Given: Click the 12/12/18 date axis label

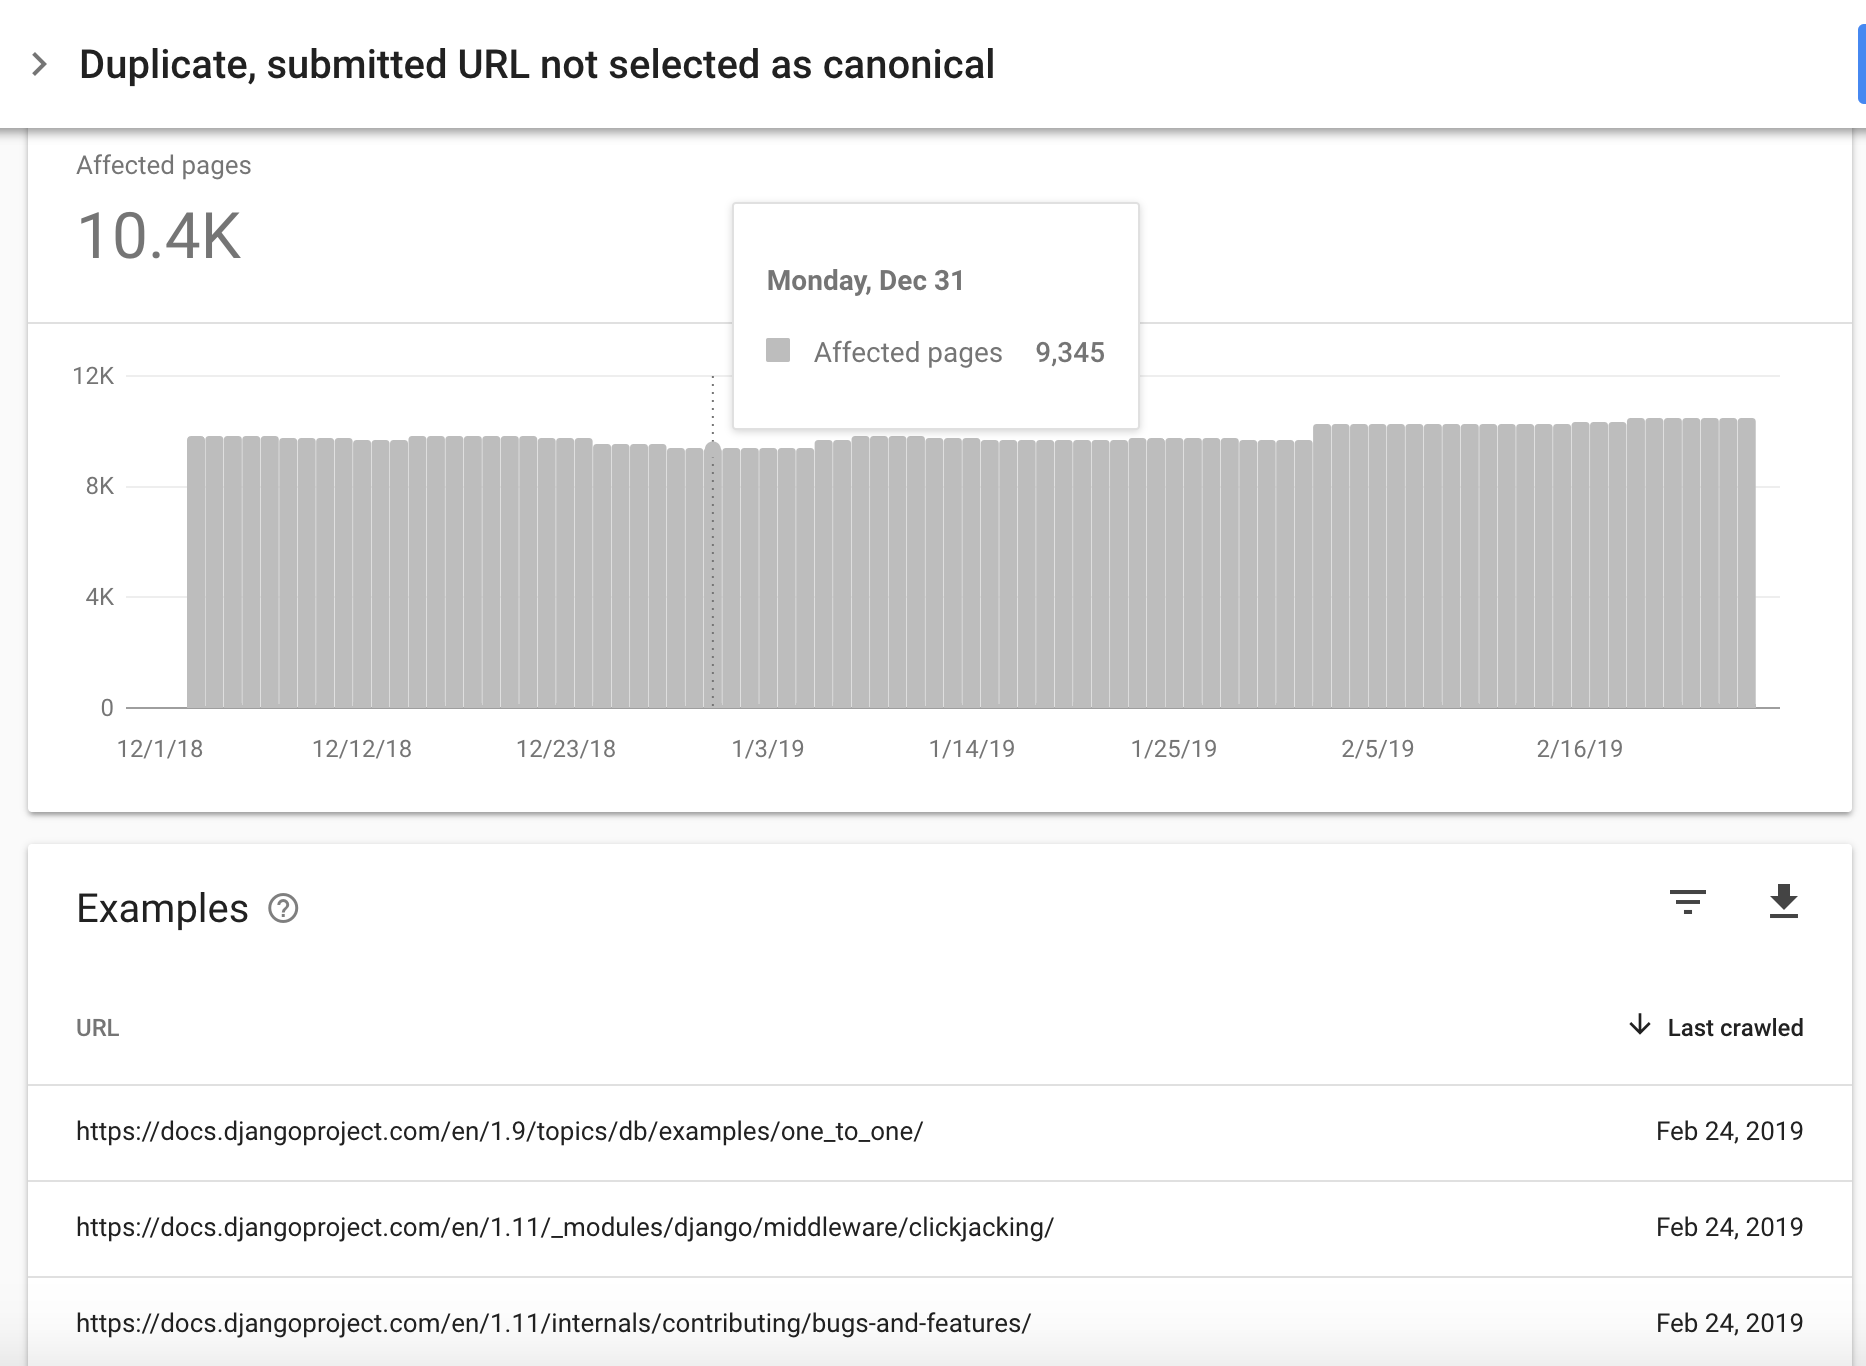Looking at the screenshot, I should (362, 749).
